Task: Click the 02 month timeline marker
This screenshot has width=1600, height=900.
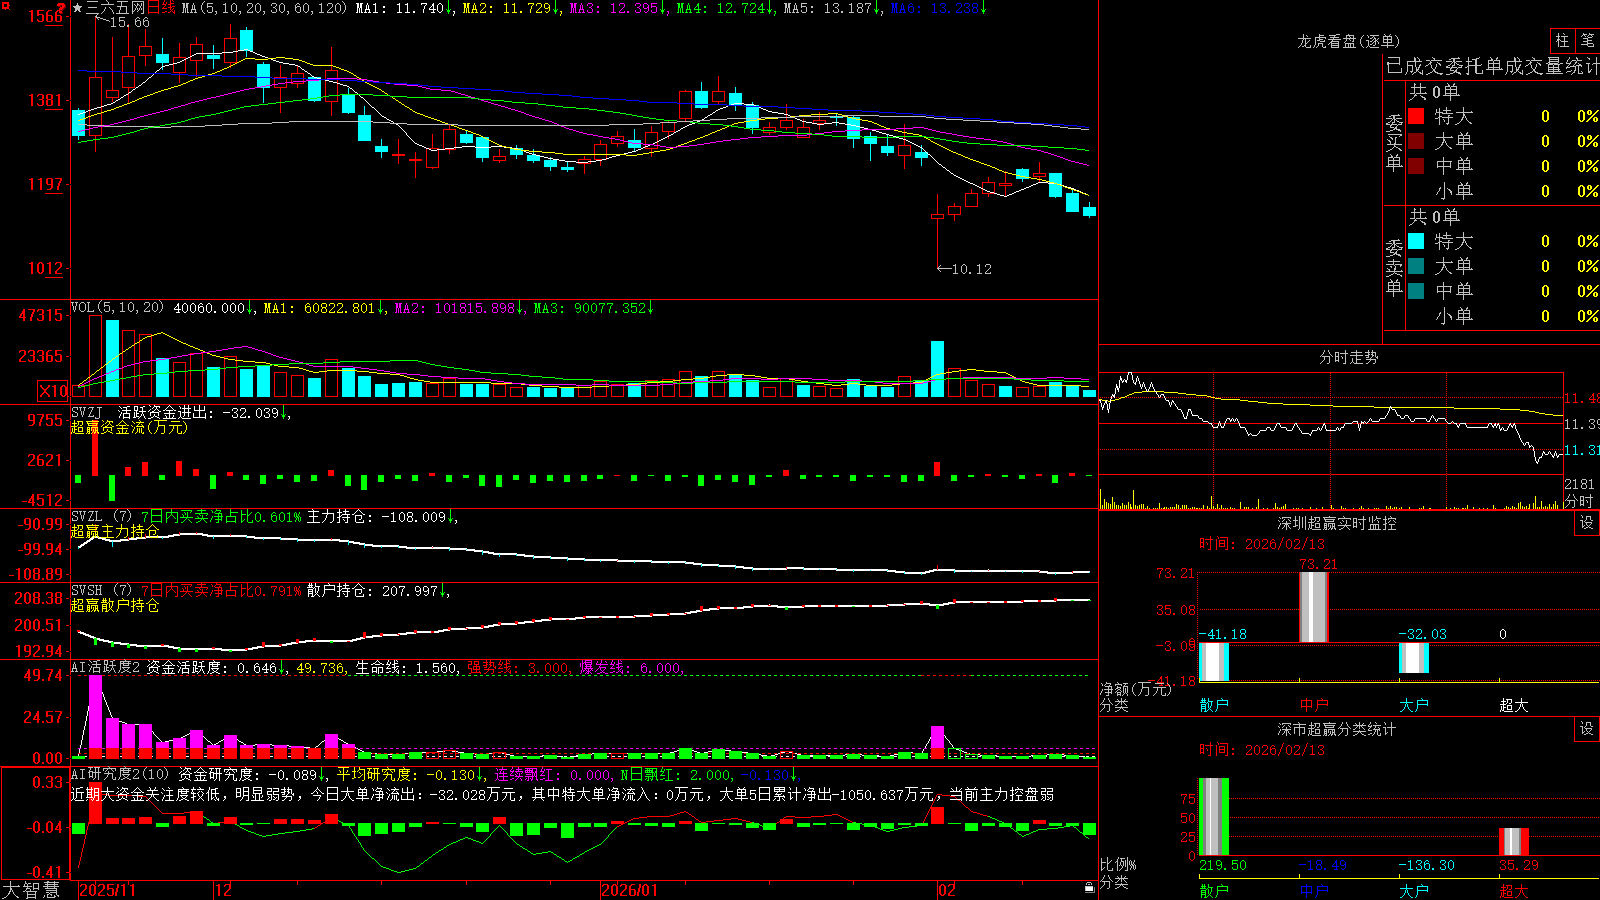Action: coord(947,890)
